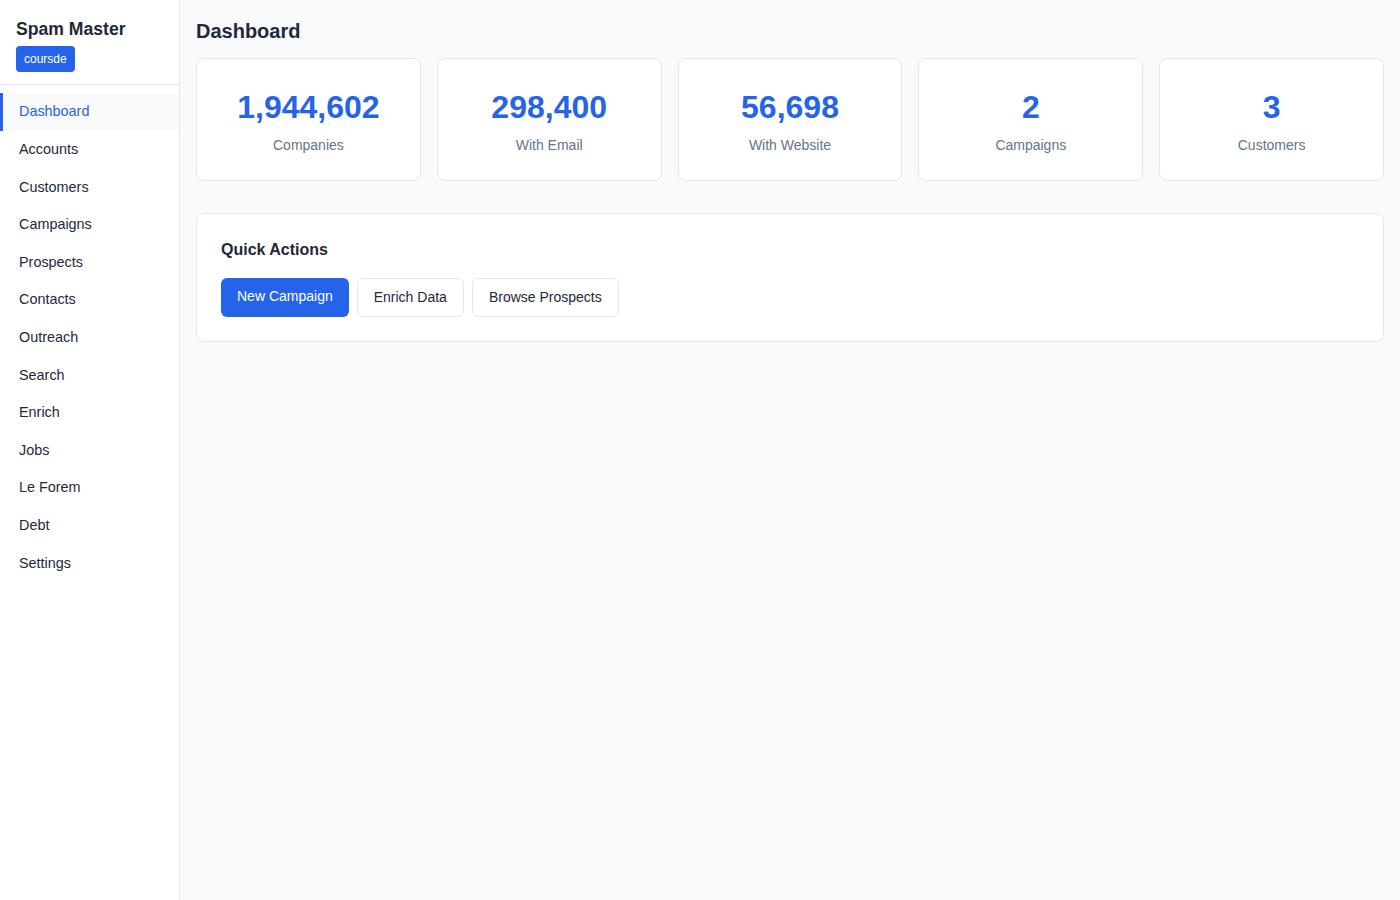
Task: Go to Customers in the sidebar
Action: pyautogui.click(x=53, y=187)
